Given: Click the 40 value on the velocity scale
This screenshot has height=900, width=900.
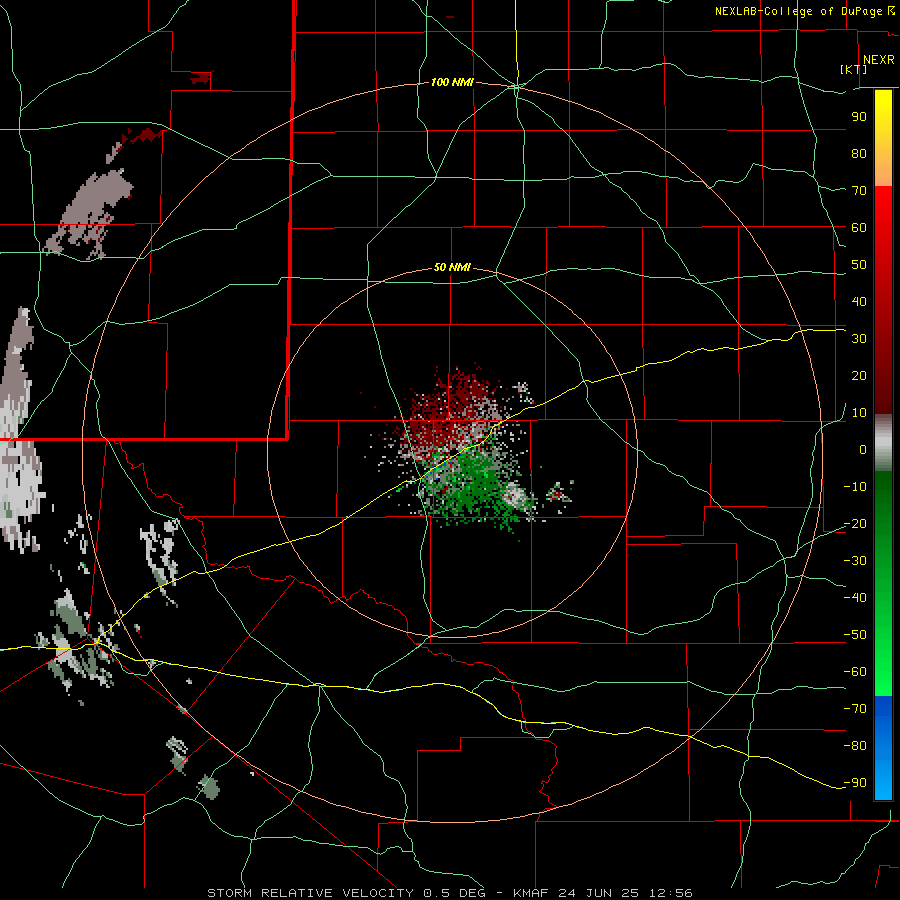Looking at the screenshot, I should point(859,301).
